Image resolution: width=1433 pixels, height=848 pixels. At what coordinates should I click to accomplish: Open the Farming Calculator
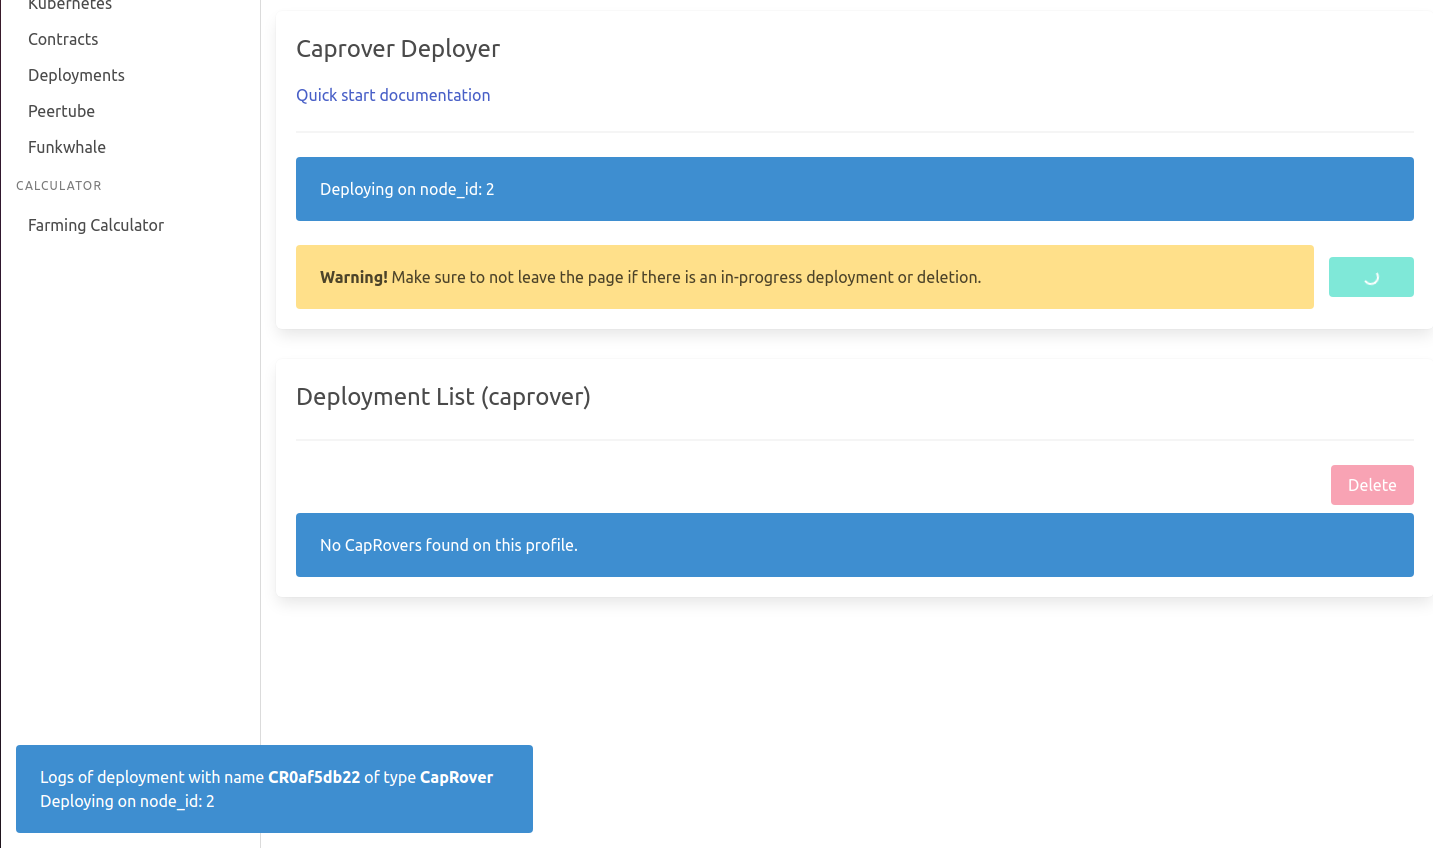click(x=96, y=225)
